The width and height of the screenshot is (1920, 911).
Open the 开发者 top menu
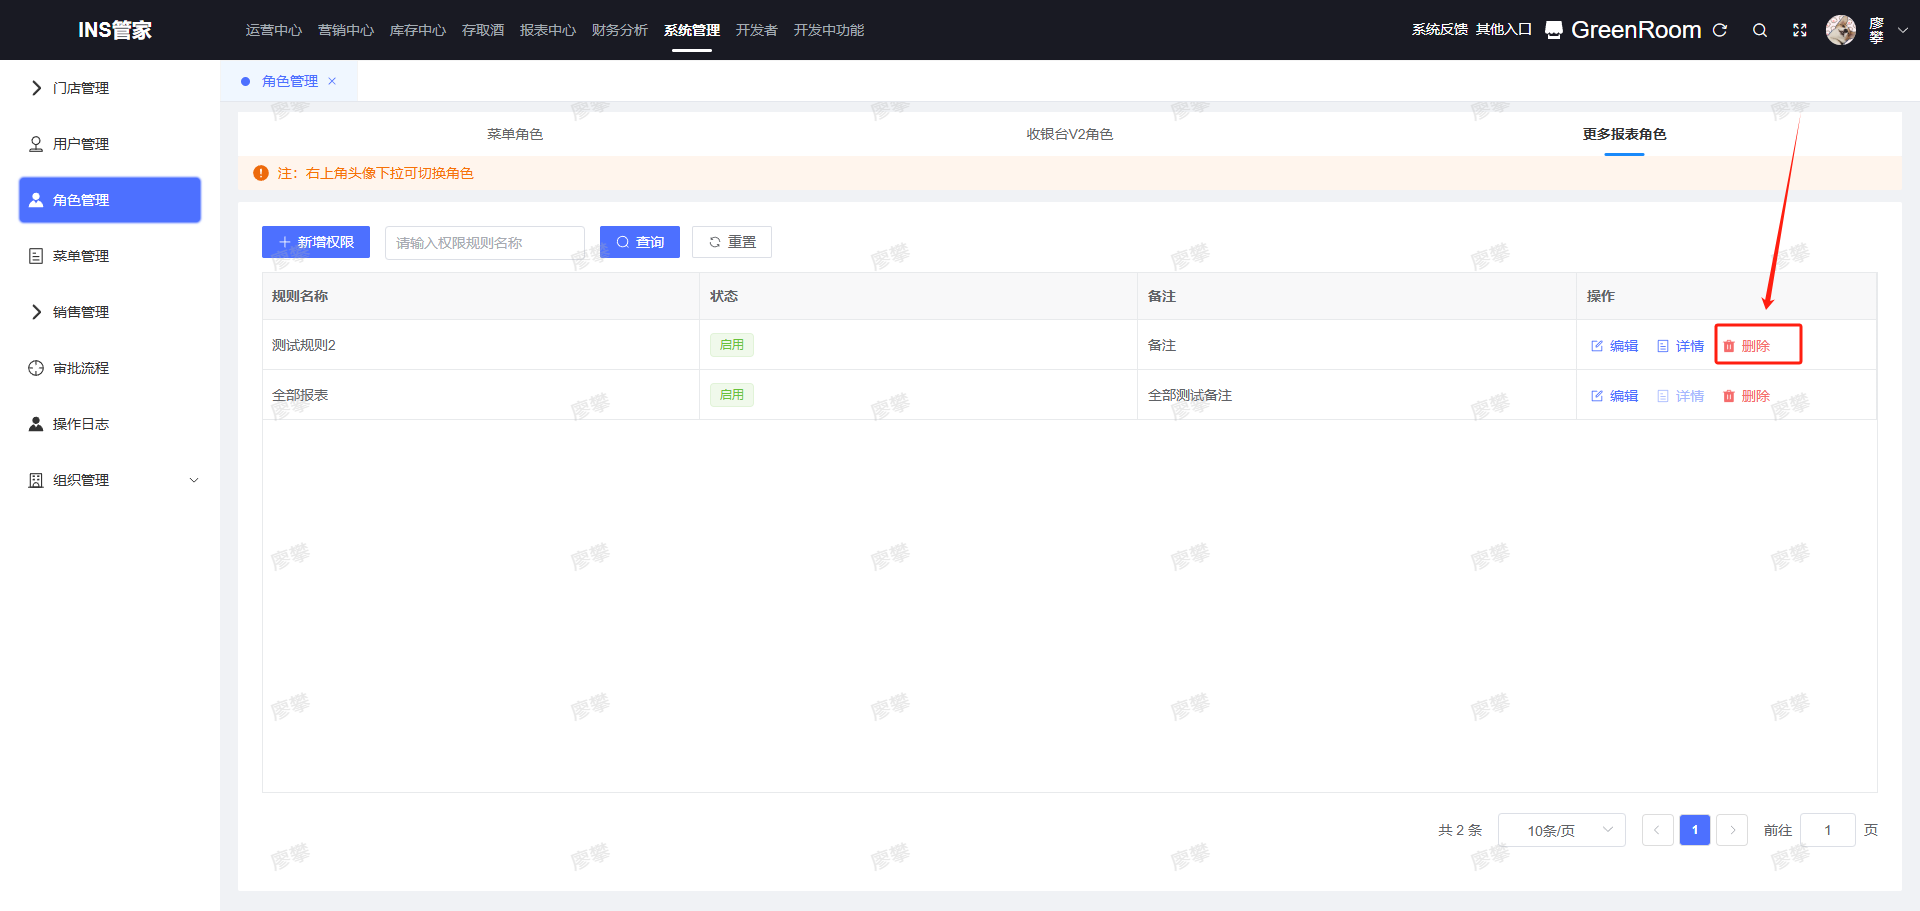click(x=757, y=30)
